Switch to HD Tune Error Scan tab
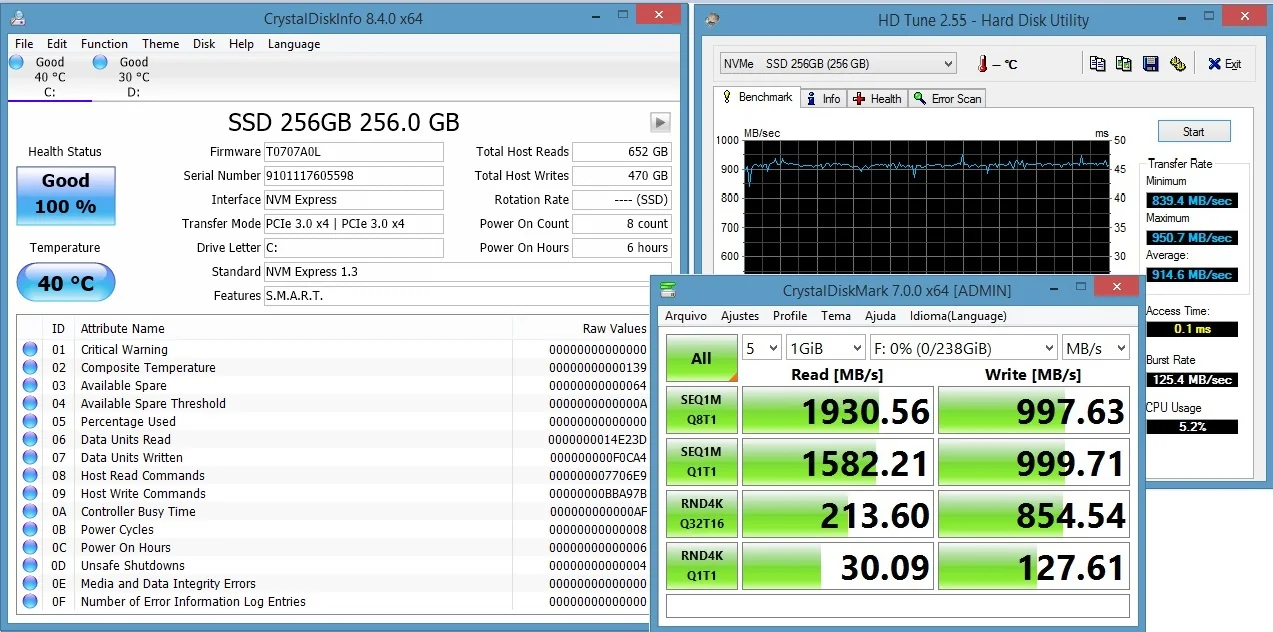The width and height of the screenshot is (1273, 632). 947,98
